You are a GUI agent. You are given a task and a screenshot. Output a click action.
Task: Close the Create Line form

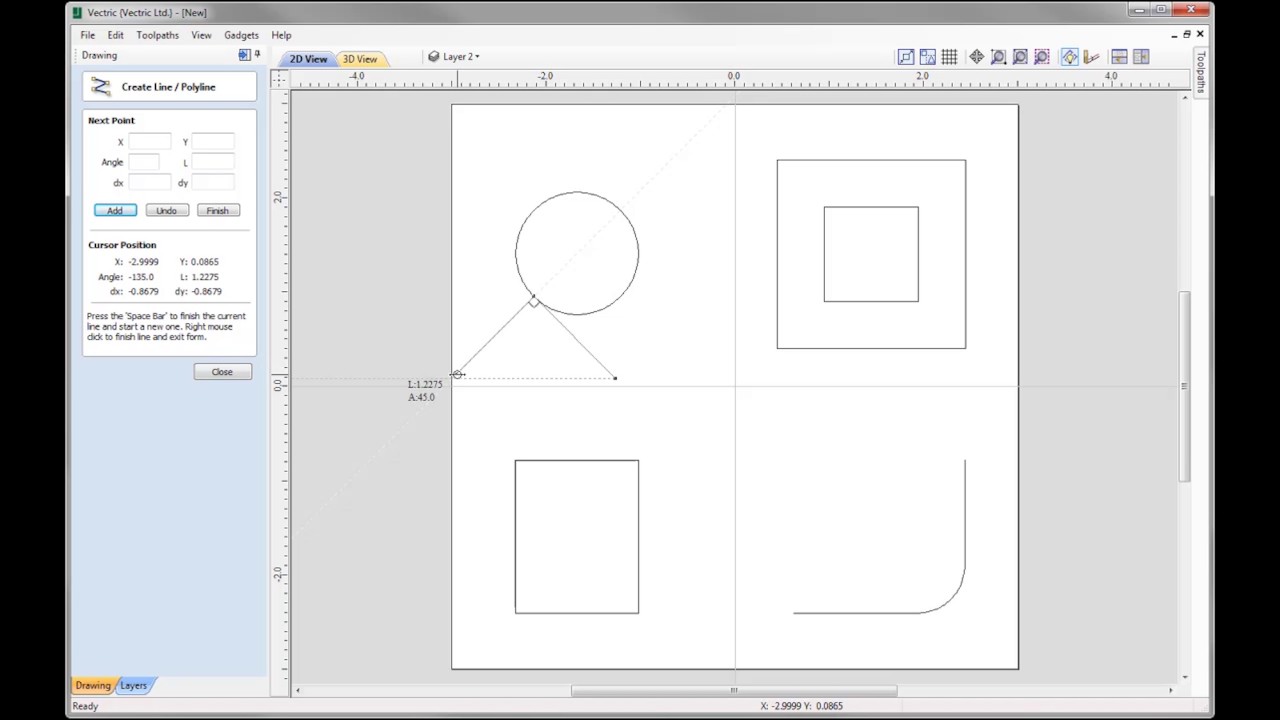coord(222,372)
